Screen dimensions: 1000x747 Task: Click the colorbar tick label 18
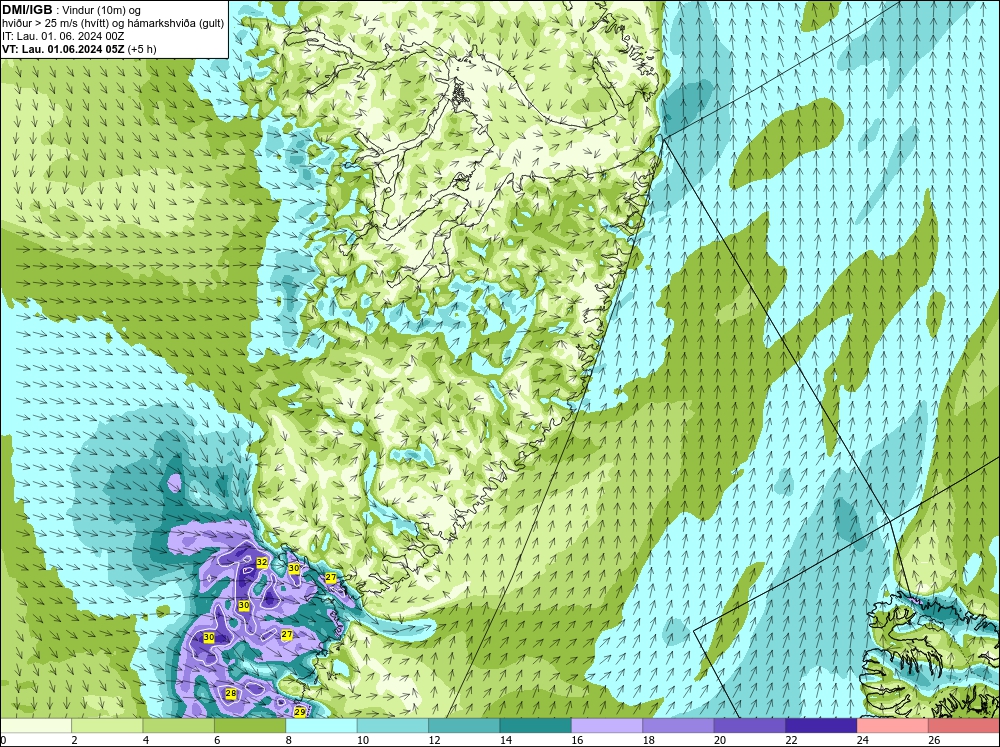(648, 740)
